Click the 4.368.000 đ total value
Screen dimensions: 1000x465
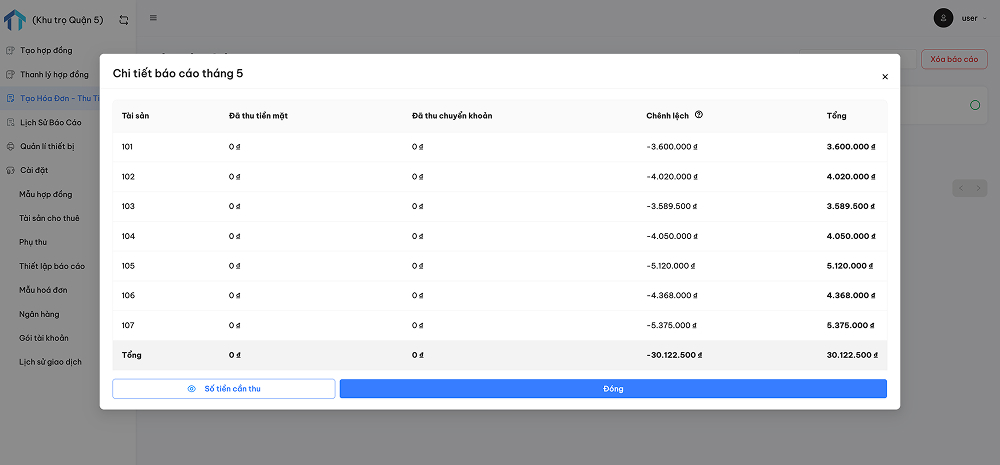(851, 295)
